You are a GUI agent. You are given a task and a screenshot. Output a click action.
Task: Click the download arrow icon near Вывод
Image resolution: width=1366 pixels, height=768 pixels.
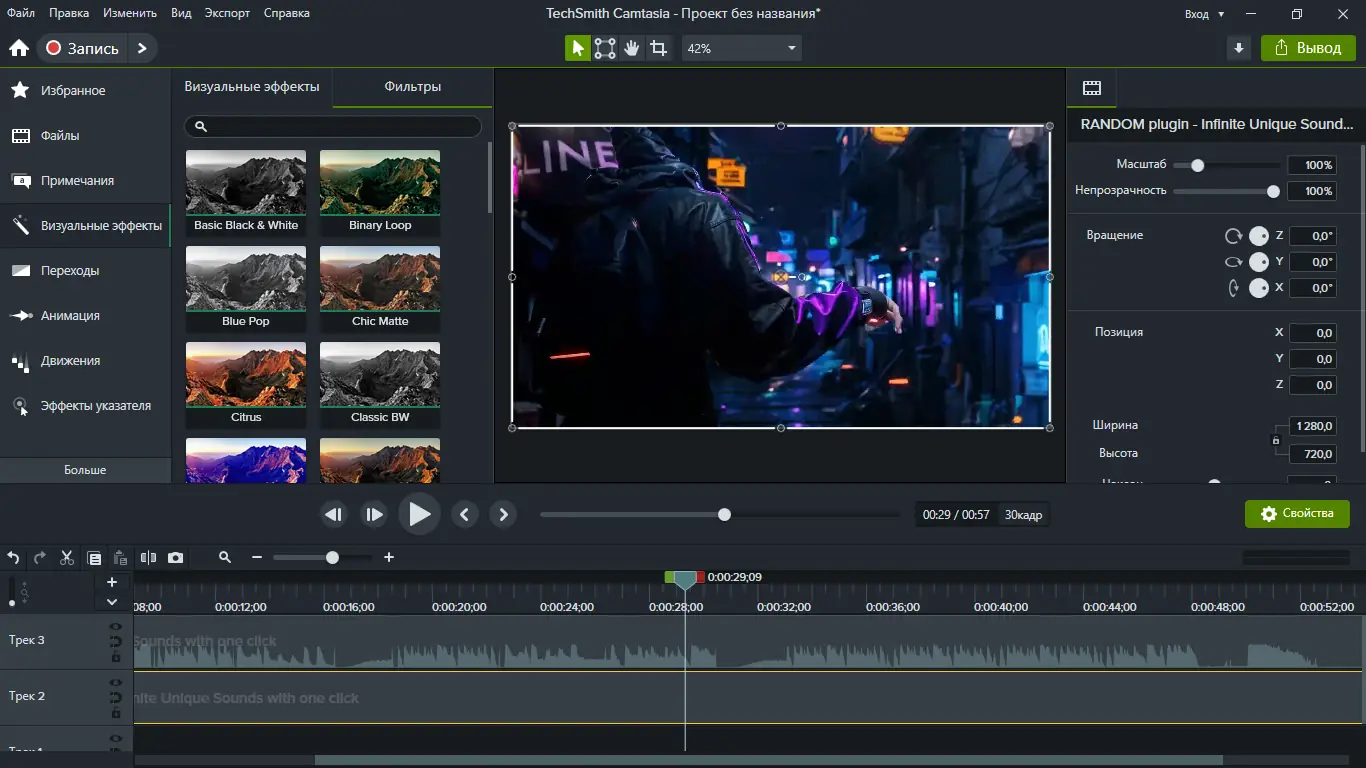pos(1239,48)
